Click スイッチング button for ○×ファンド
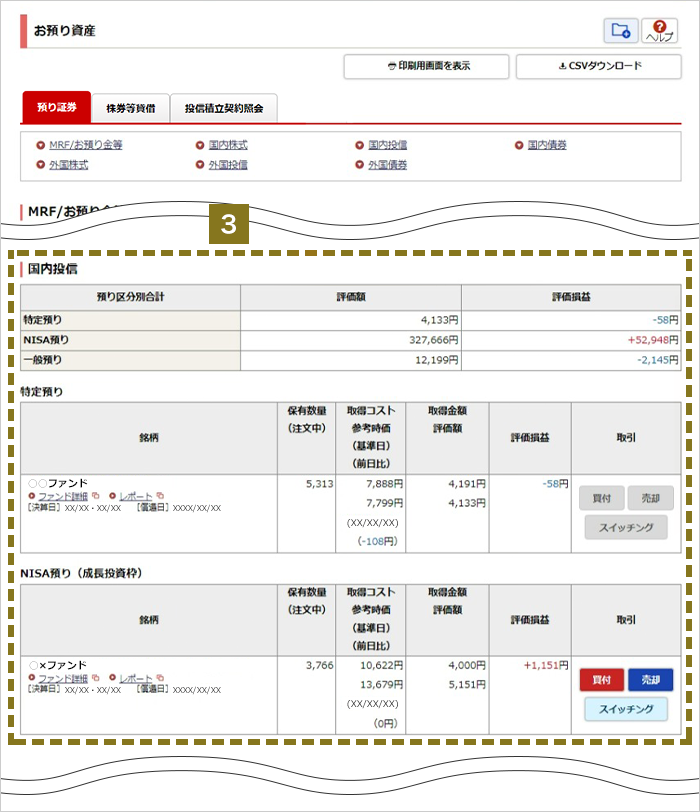The image size is (700, 812). [626, 709]
